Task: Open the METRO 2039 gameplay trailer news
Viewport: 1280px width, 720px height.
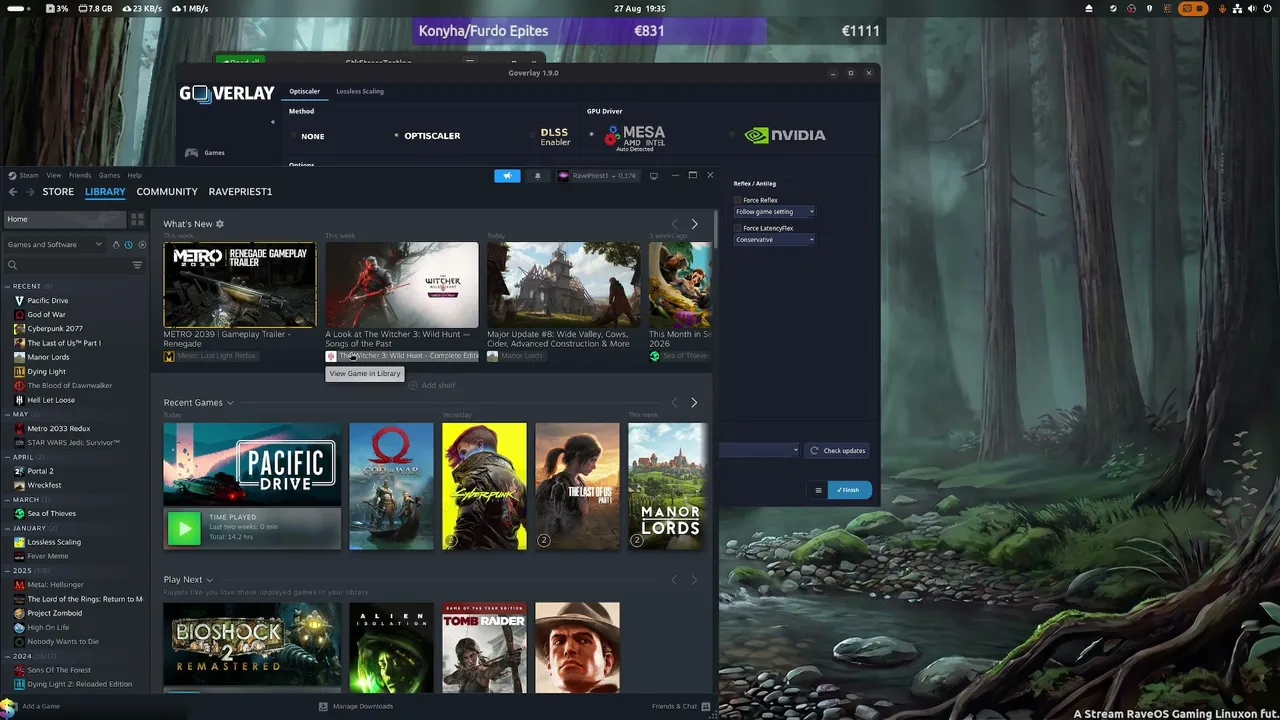Action: [x=240, y=286]
